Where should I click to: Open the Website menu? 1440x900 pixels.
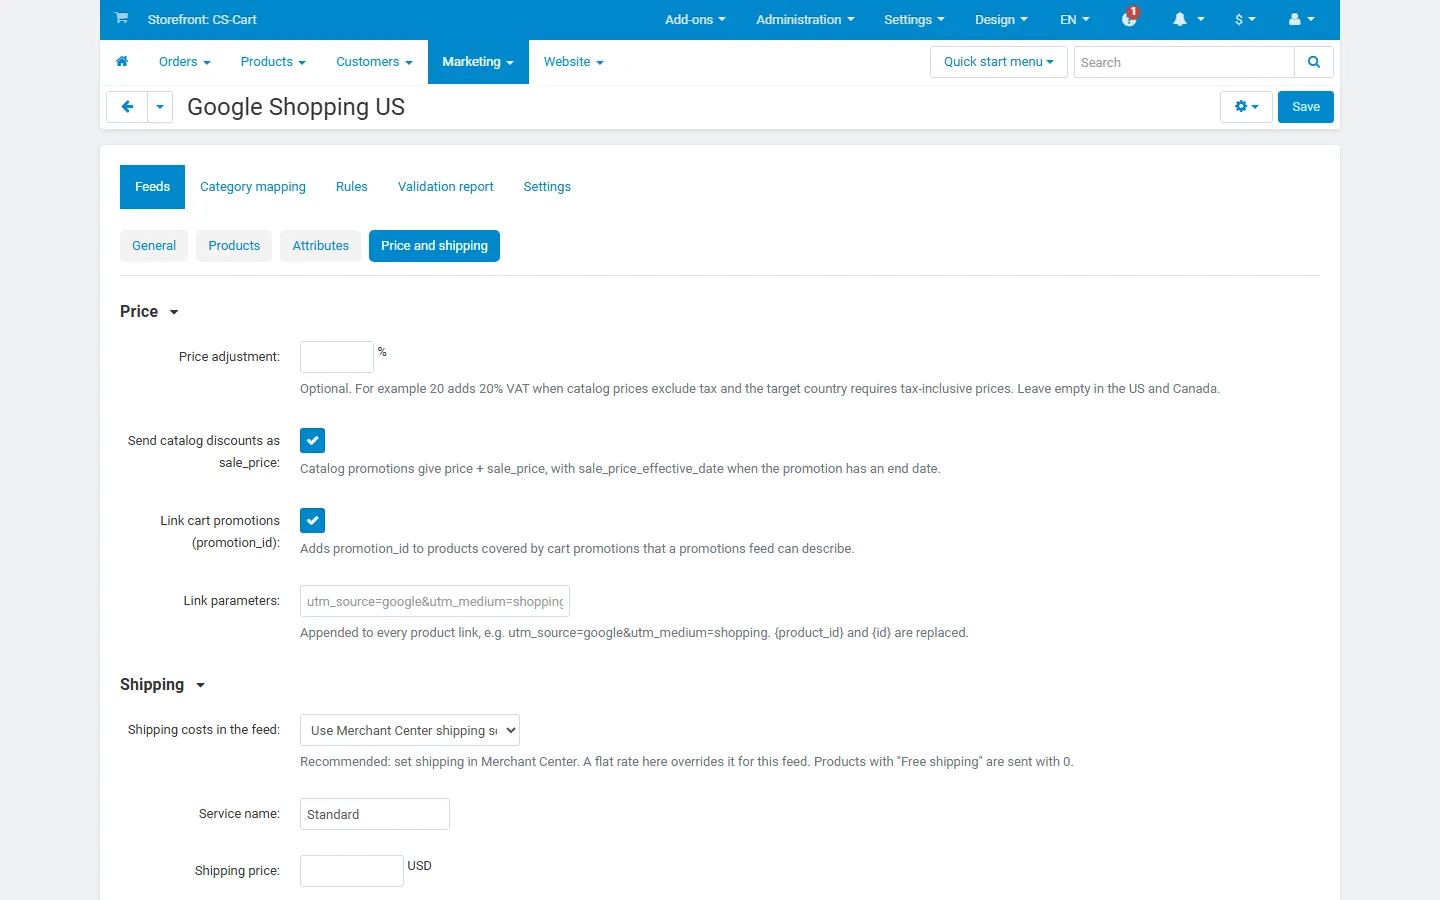coord(573,62)
